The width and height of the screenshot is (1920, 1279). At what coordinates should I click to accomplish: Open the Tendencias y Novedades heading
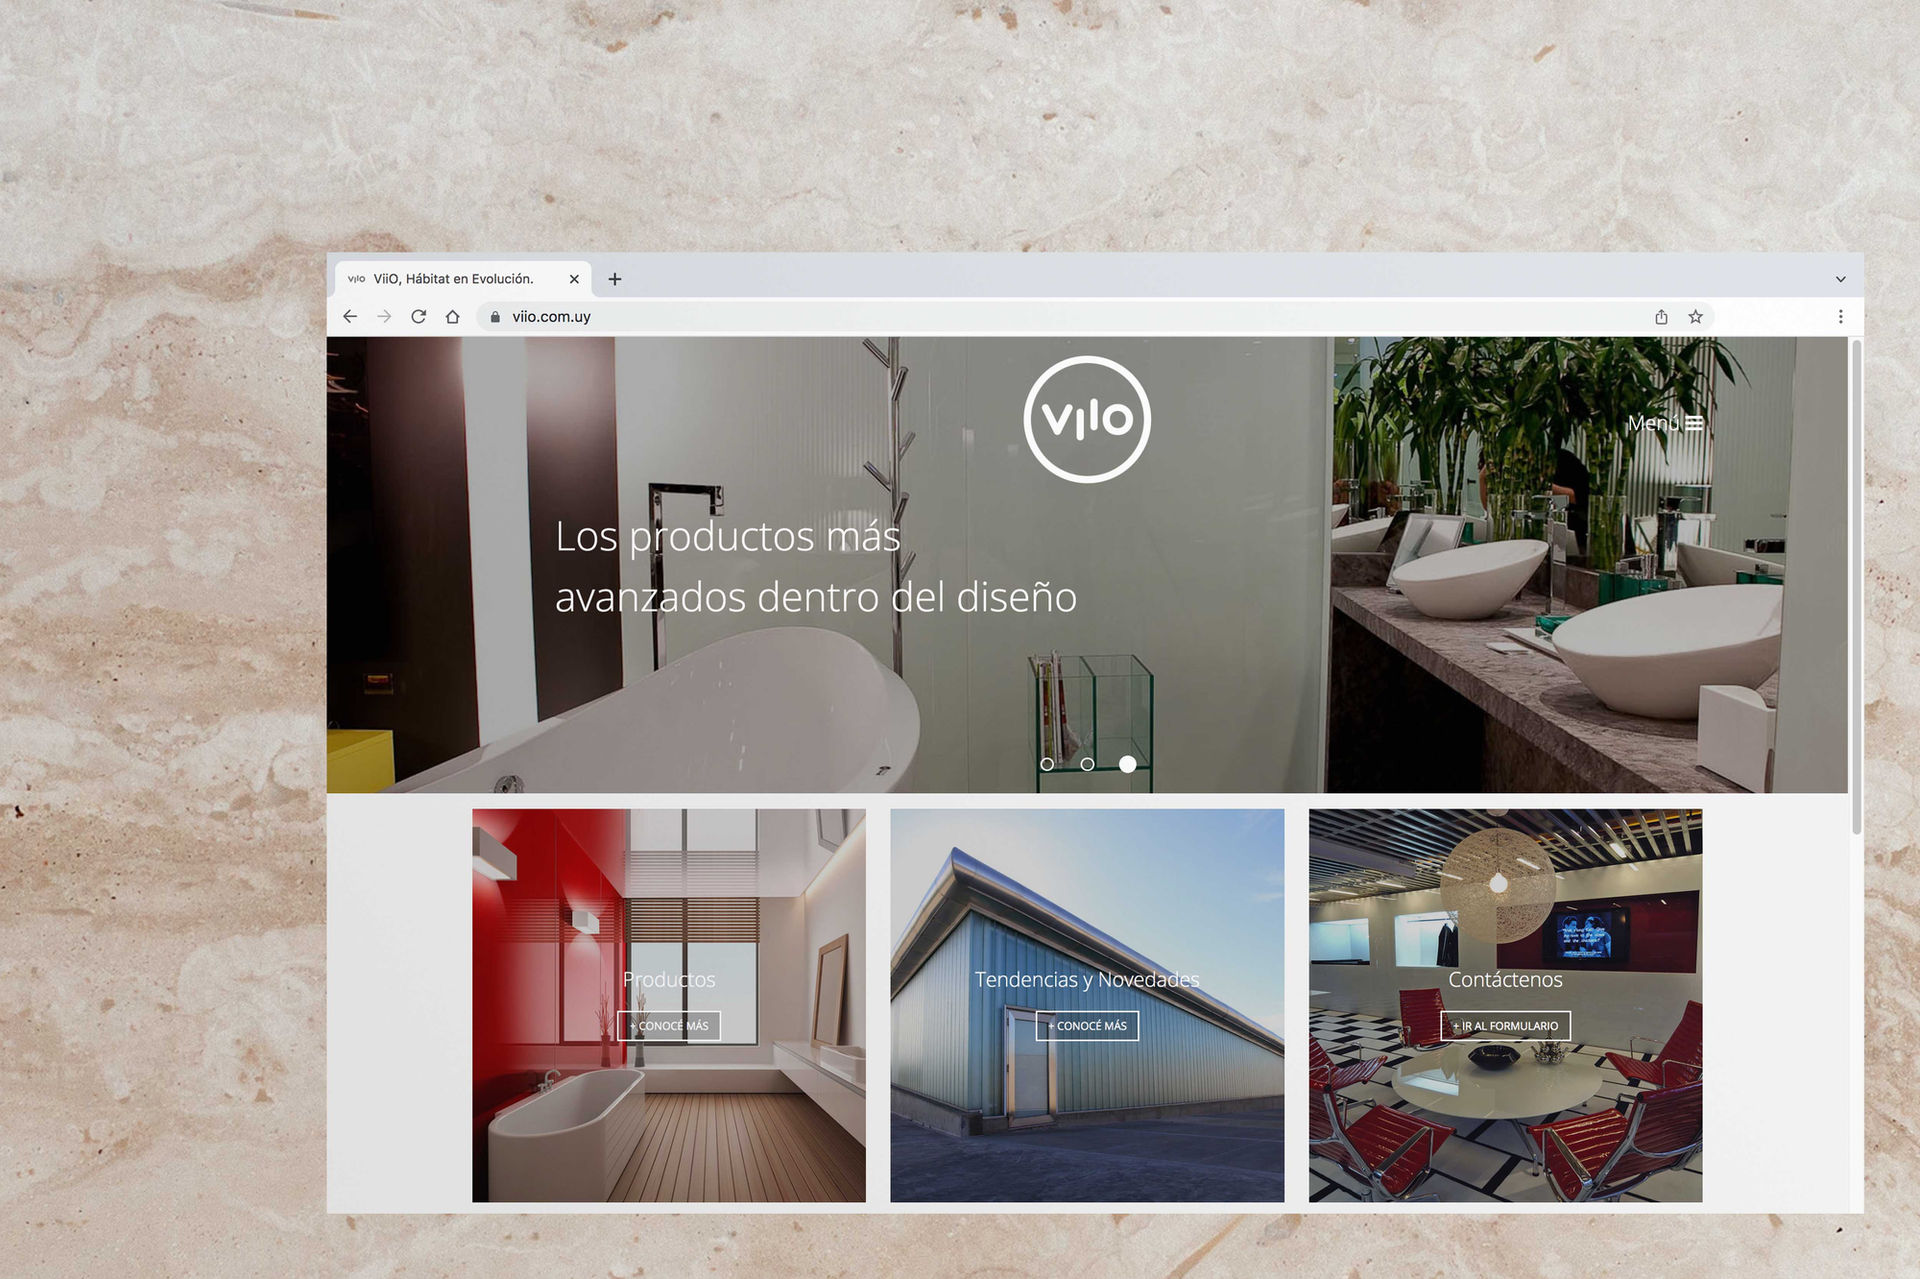[x=1087, y=980]
